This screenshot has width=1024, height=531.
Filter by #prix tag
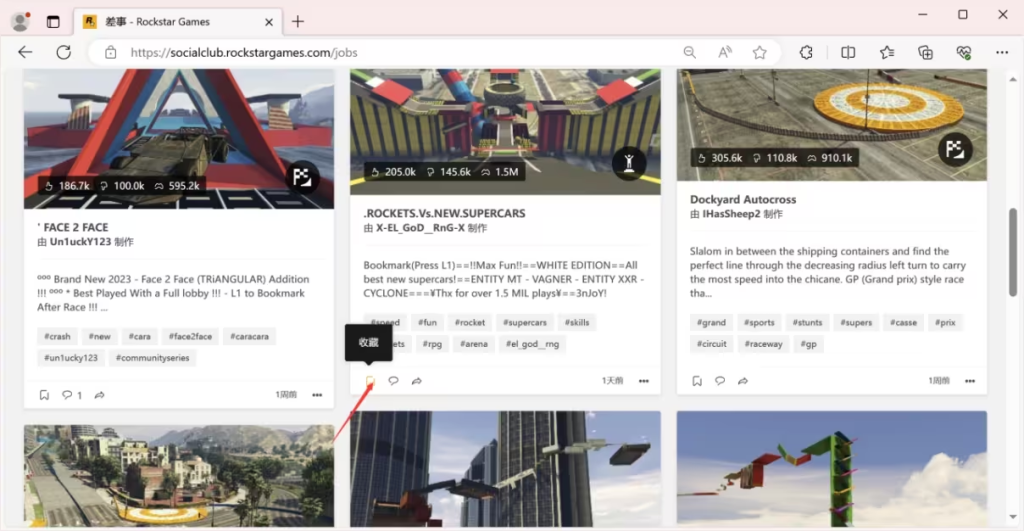pos(945,323)
